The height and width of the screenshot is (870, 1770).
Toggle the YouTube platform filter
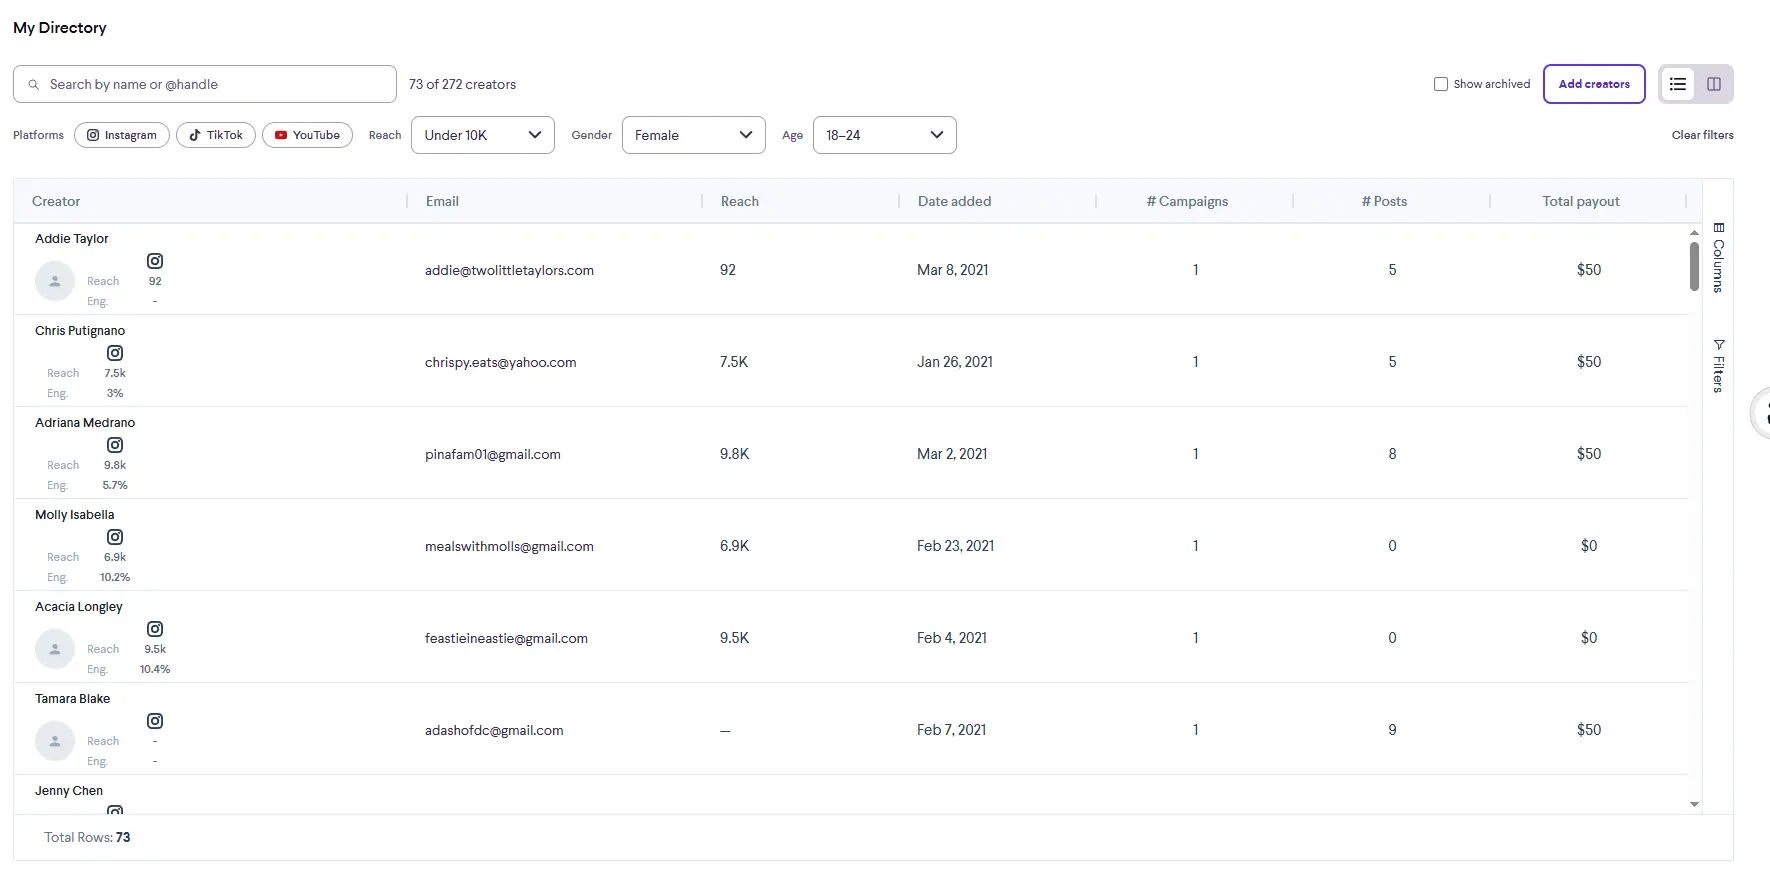point(307,135)
